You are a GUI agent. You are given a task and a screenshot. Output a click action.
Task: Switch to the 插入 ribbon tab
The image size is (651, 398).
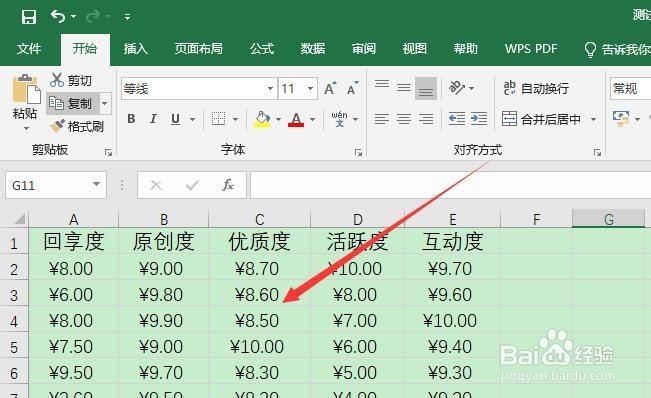click(x=135, y=49)
